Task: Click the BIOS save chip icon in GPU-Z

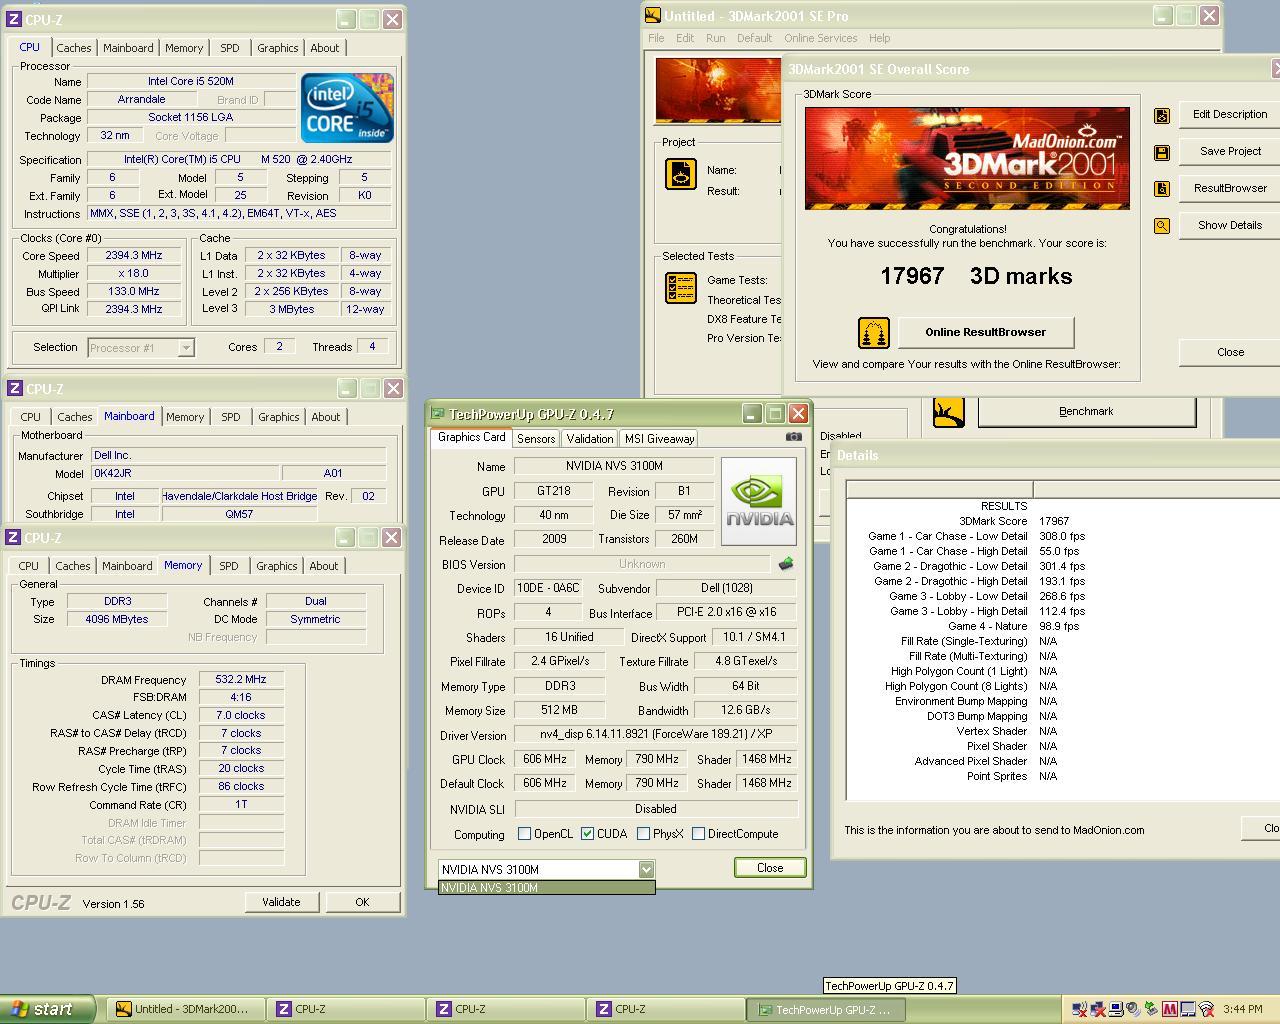Action: point(786,564)
